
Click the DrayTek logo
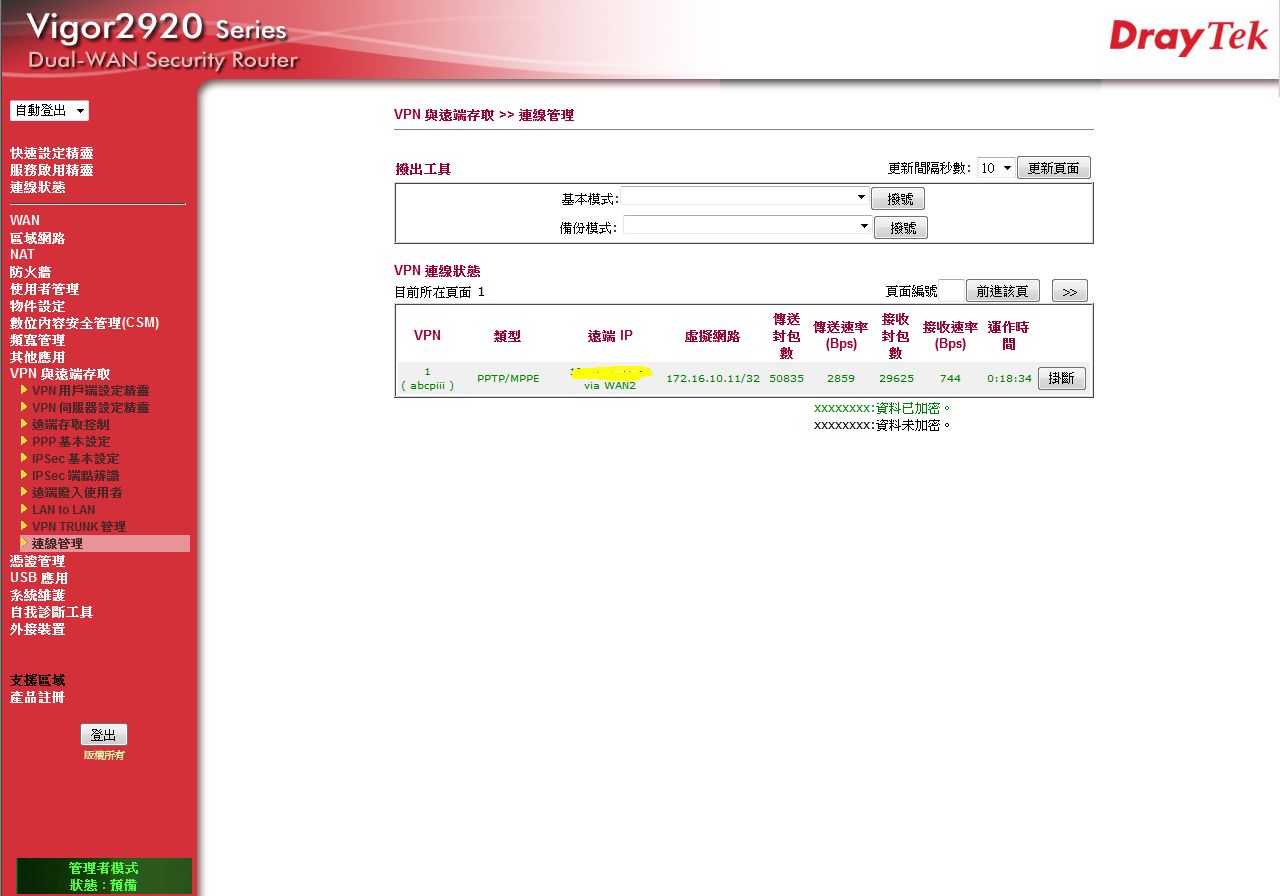pyautogui.click(x=1188, y=38)
